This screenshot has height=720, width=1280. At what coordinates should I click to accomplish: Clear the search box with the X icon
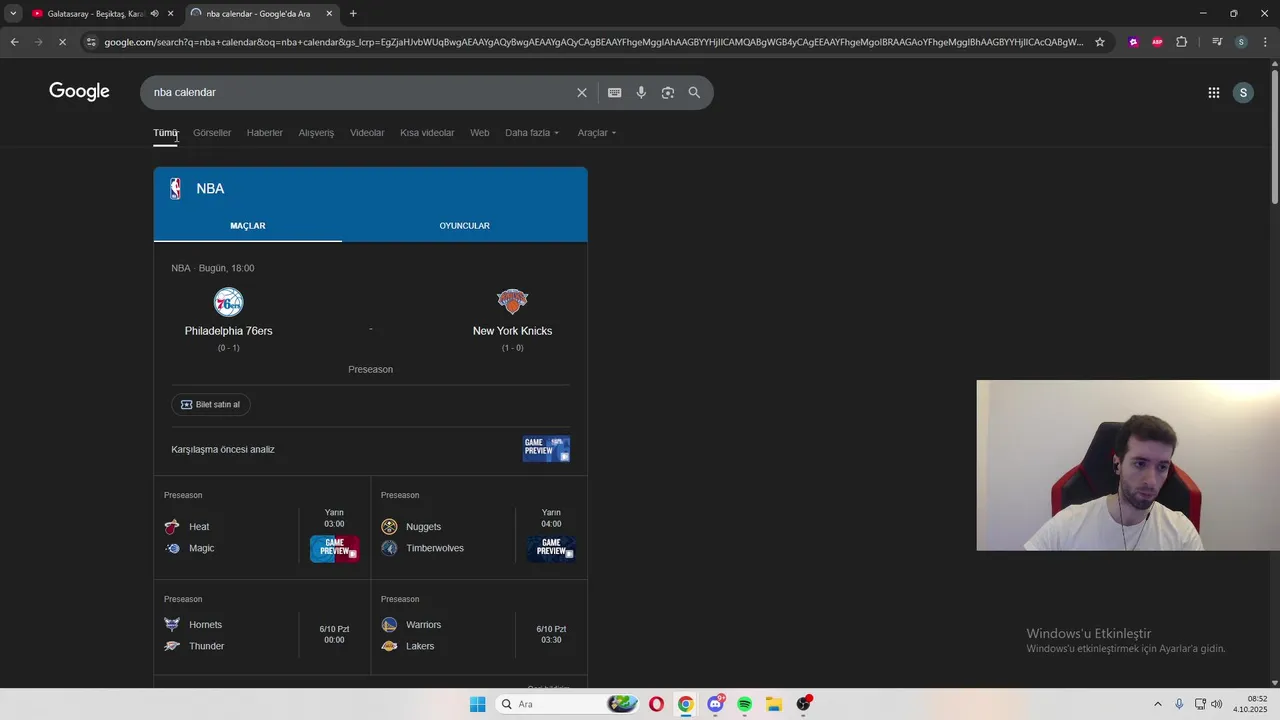pos(582,92)
